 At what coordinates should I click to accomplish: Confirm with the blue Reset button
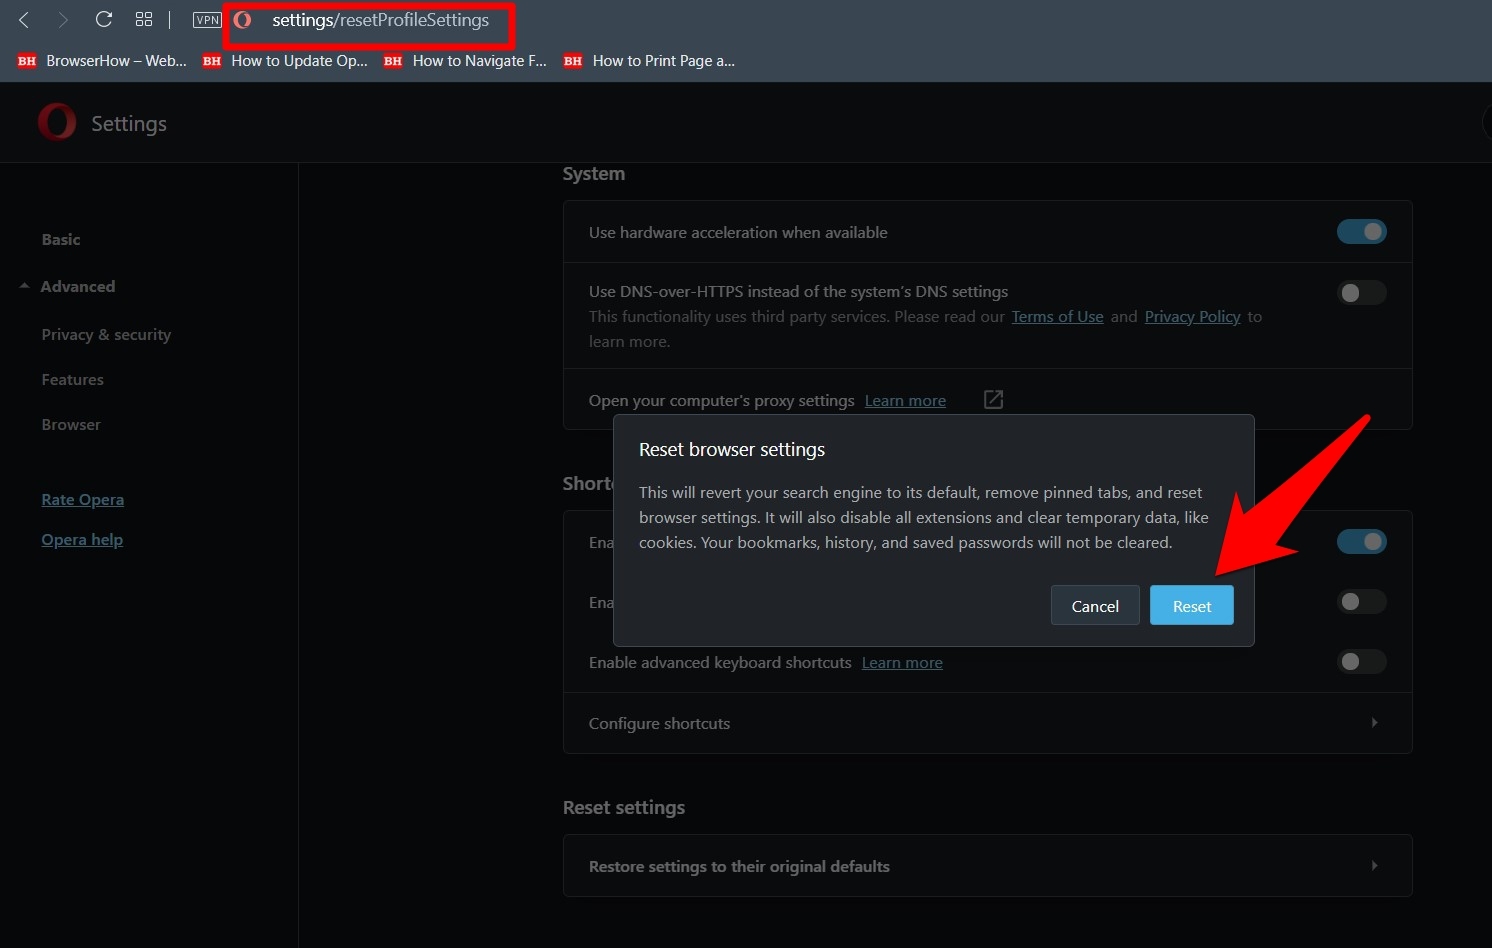(x=1191, y=606)
